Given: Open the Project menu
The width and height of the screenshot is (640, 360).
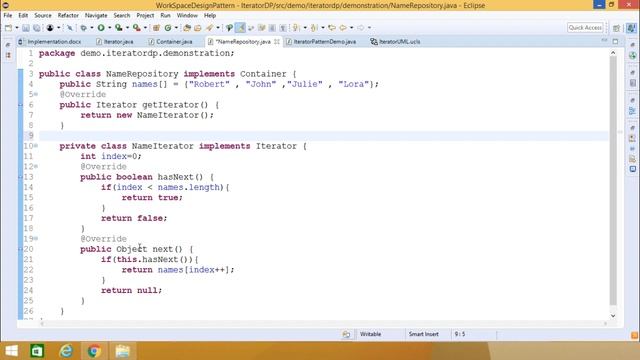Looking at the screenshot, I should click(145, 16).
